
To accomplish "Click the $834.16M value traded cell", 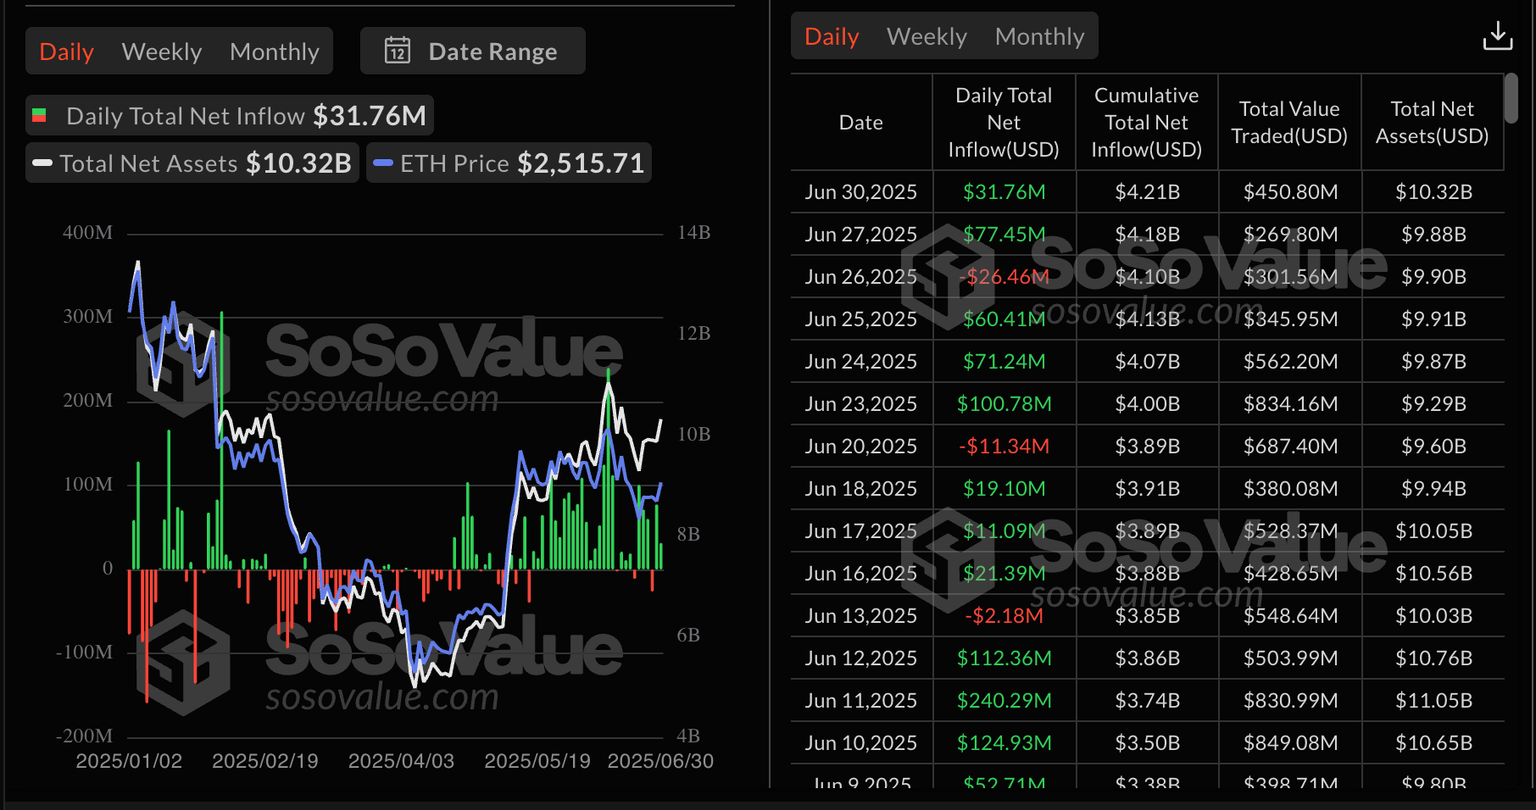I will point(1290,404).
